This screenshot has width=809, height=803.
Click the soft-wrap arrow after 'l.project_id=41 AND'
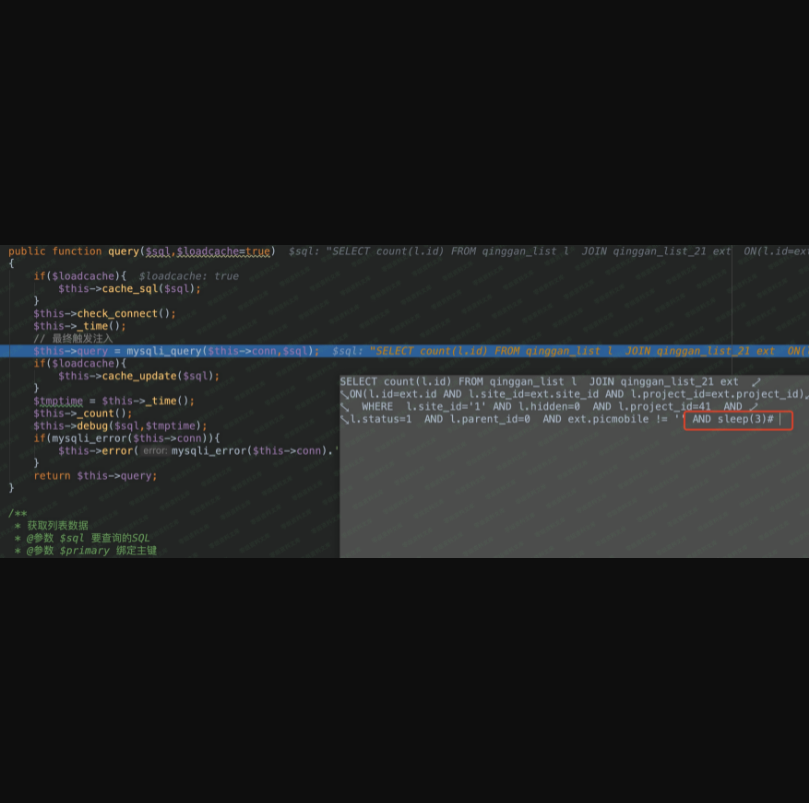coord(754,407)
